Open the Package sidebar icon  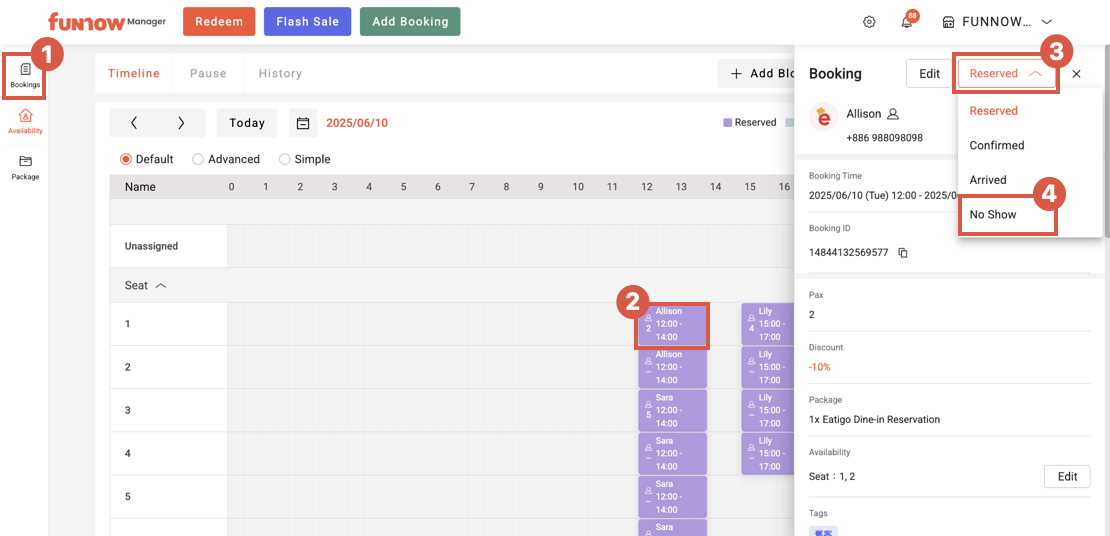25,167
